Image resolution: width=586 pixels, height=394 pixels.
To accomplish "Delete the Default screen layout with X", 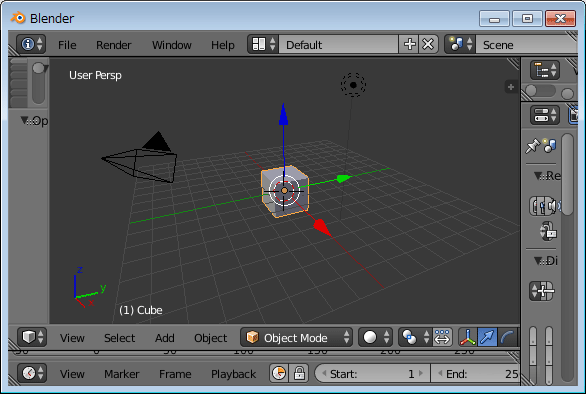I will pos(428,44).
